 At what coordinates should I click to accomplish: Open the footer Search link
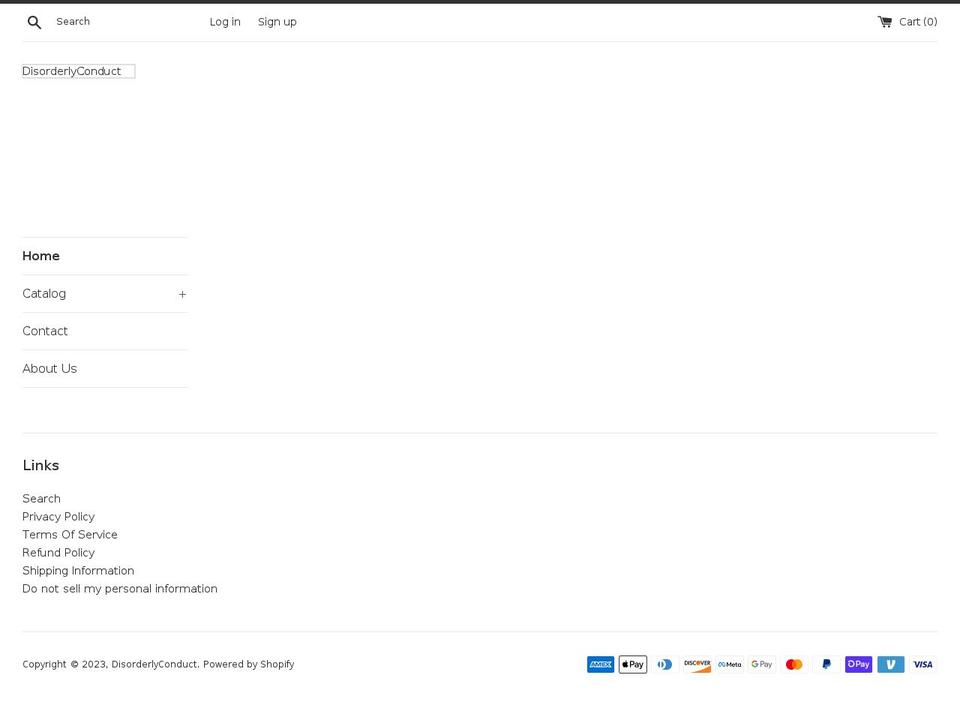42,499
